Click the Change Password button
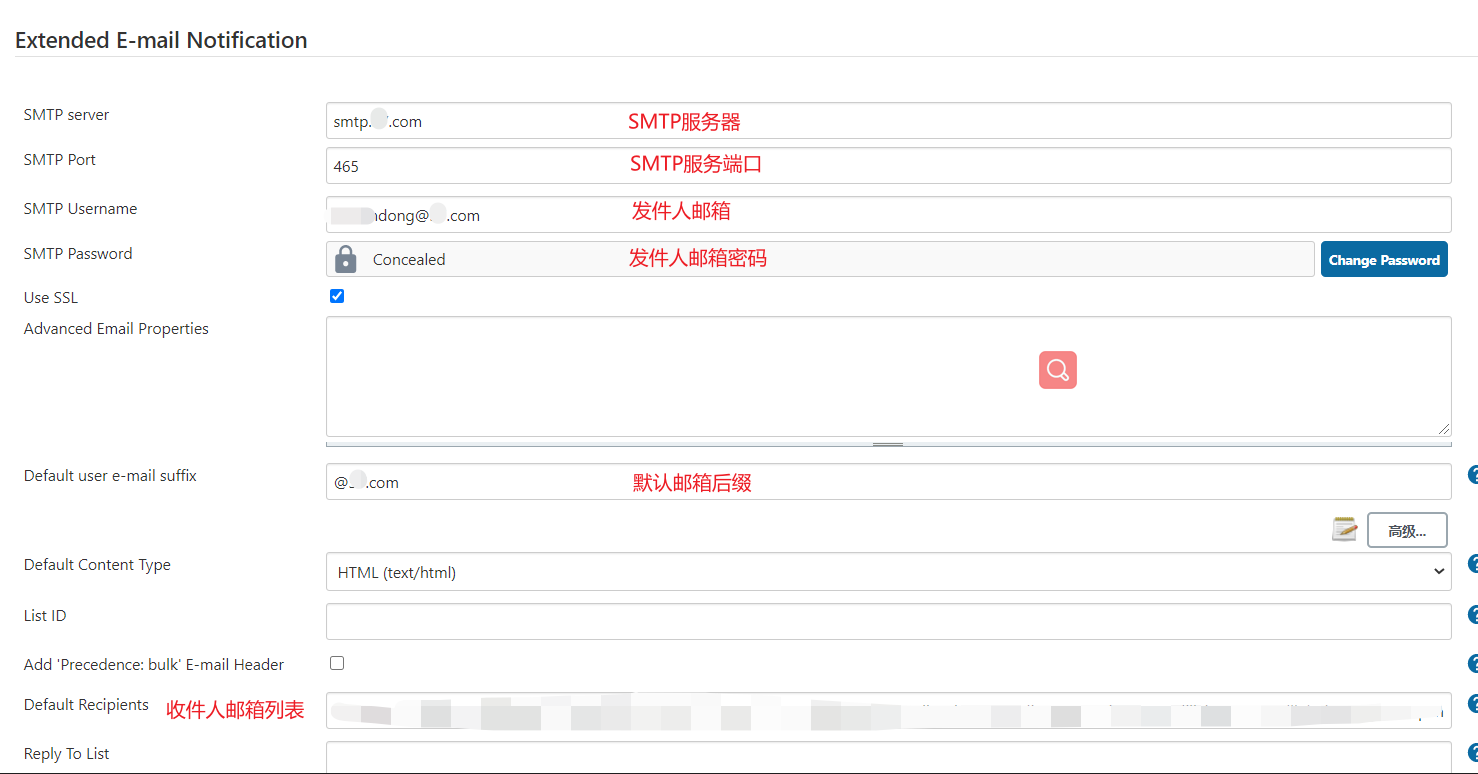The width and height of the screenshot is (1478, 774). (x=1384, y=259)
